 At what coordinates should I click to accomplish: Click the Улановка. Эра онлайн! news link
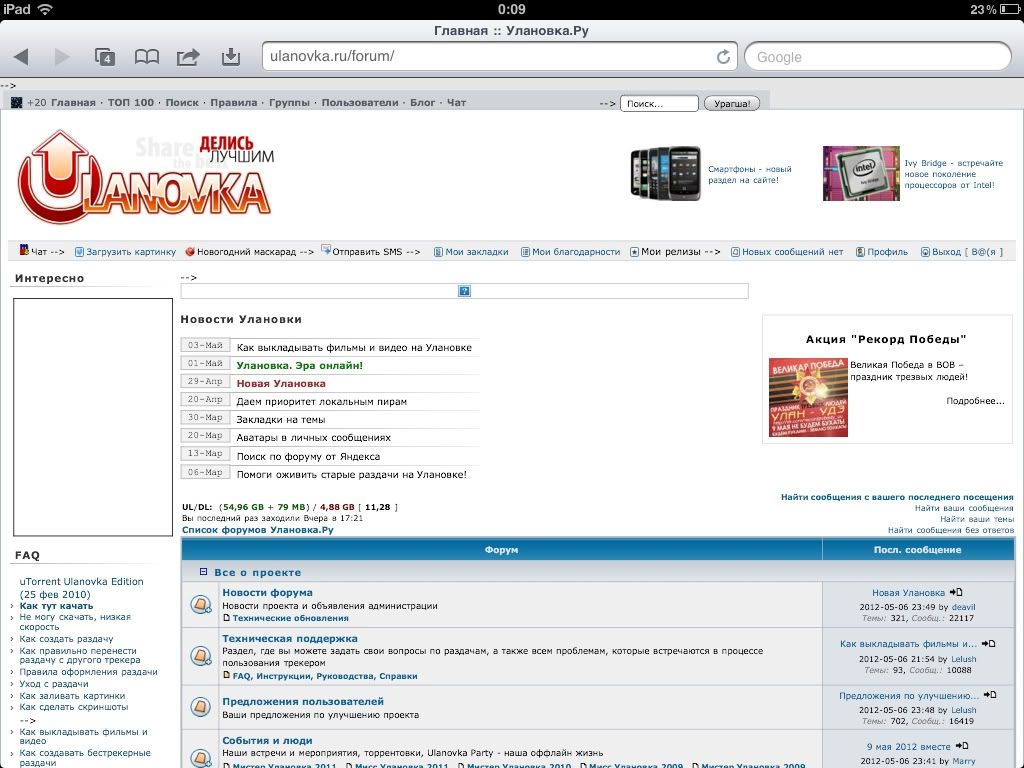click(x=299, y=365)
